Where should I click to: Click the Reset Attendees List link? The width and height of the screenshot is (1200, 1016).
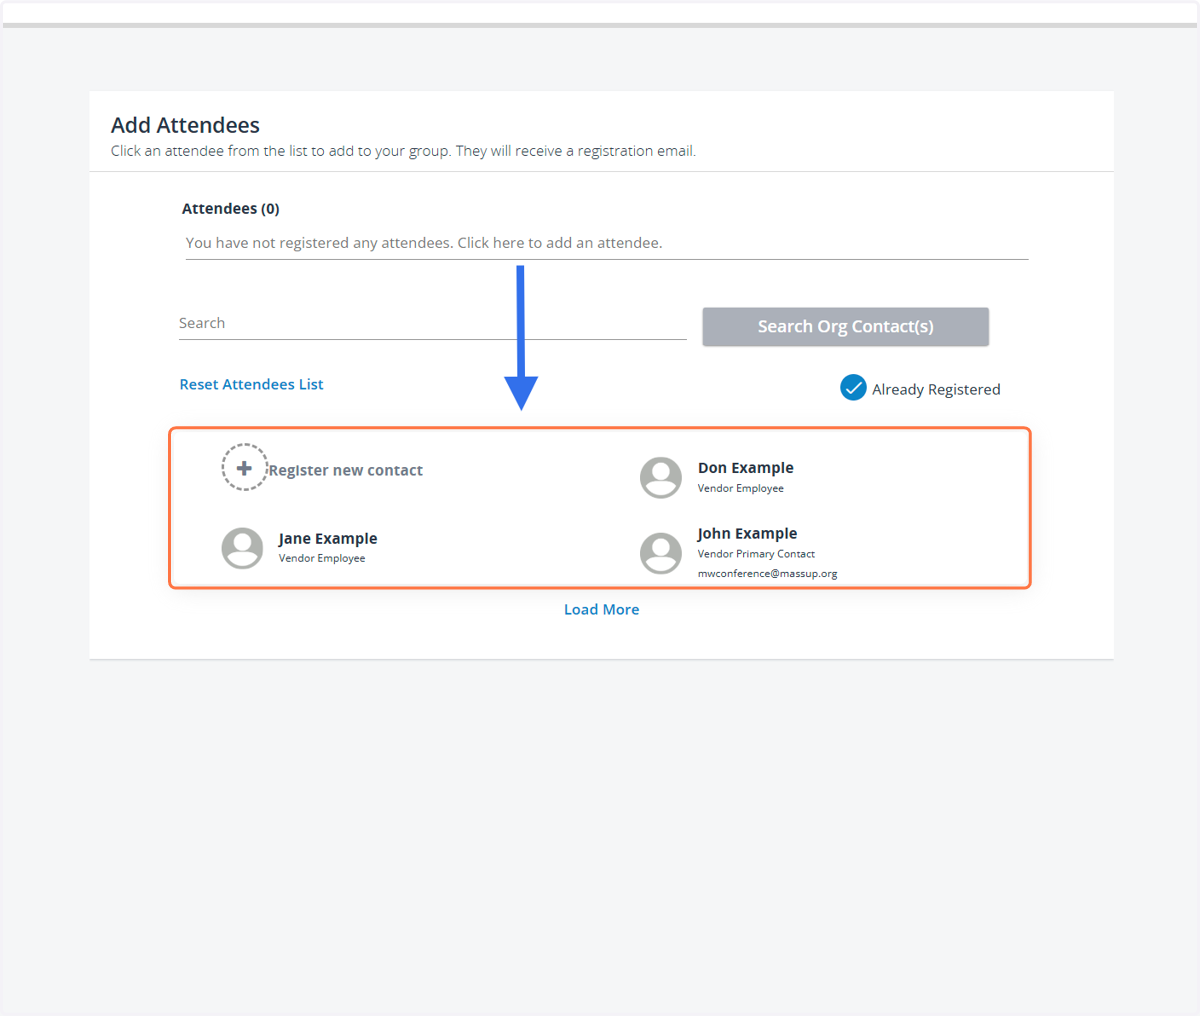(x=251, y=384)
